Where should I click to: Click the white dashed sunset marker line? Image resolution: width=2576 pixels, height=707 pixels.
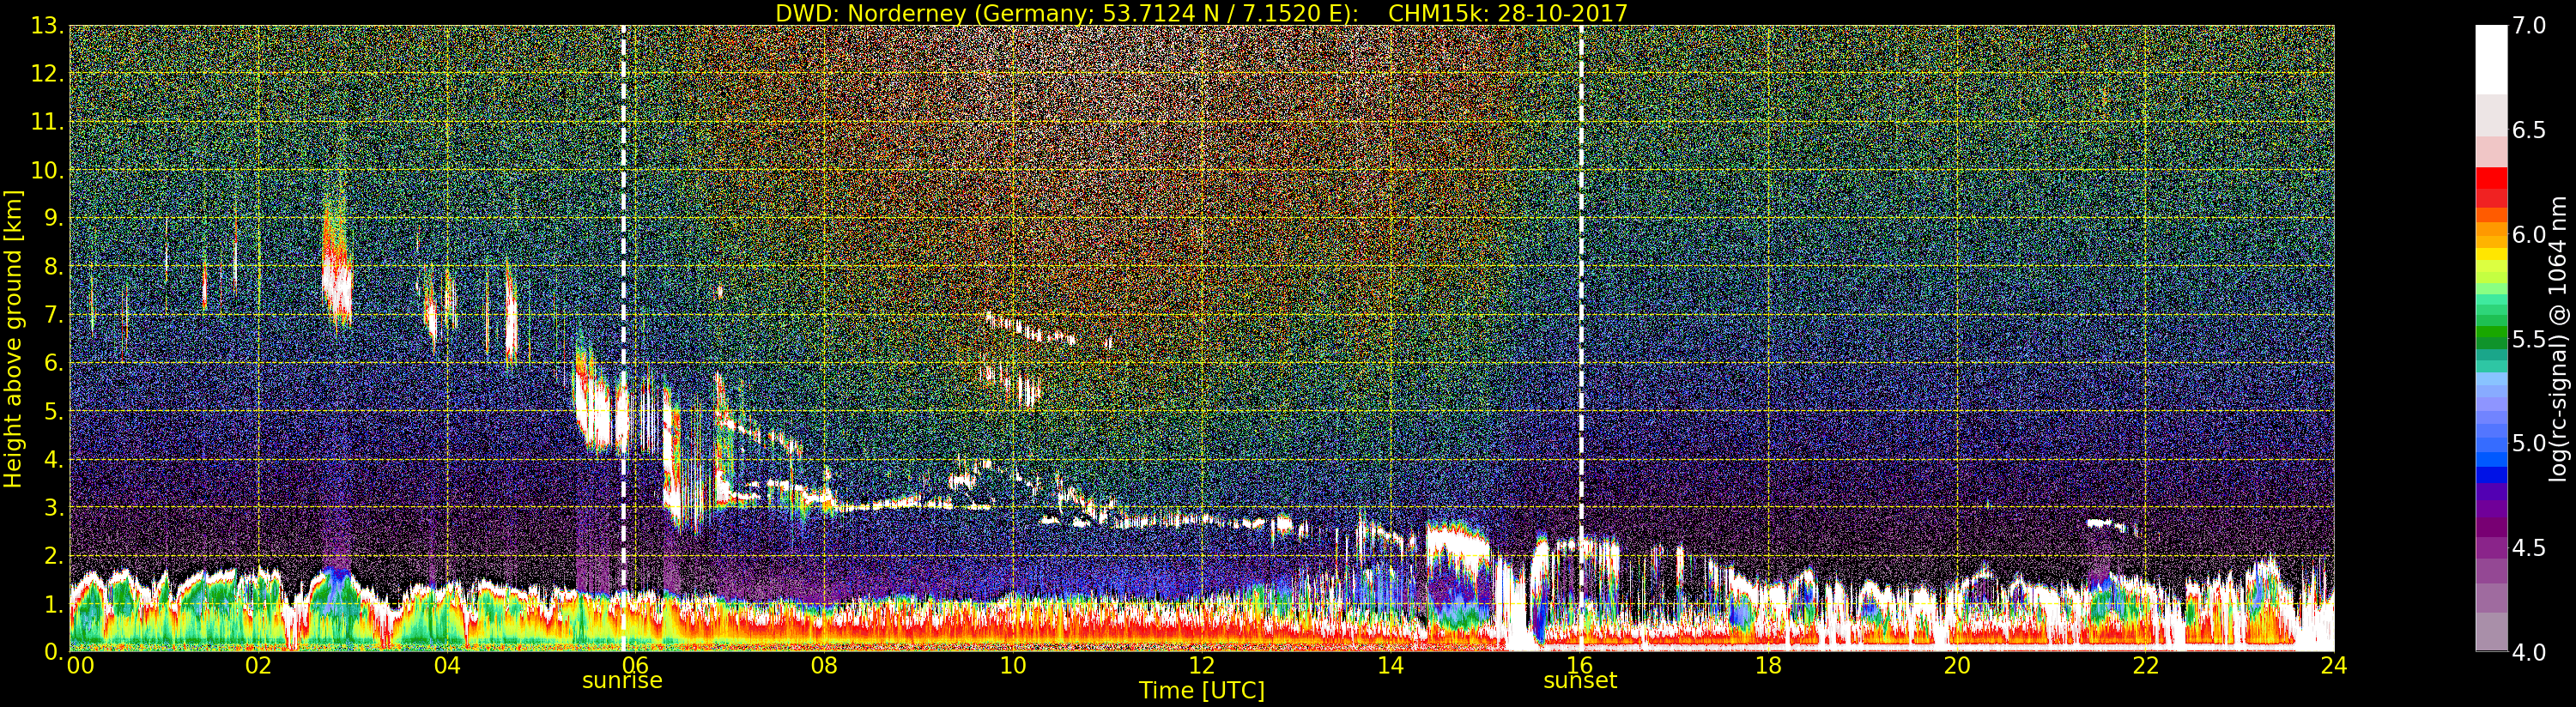point(1581,338)
